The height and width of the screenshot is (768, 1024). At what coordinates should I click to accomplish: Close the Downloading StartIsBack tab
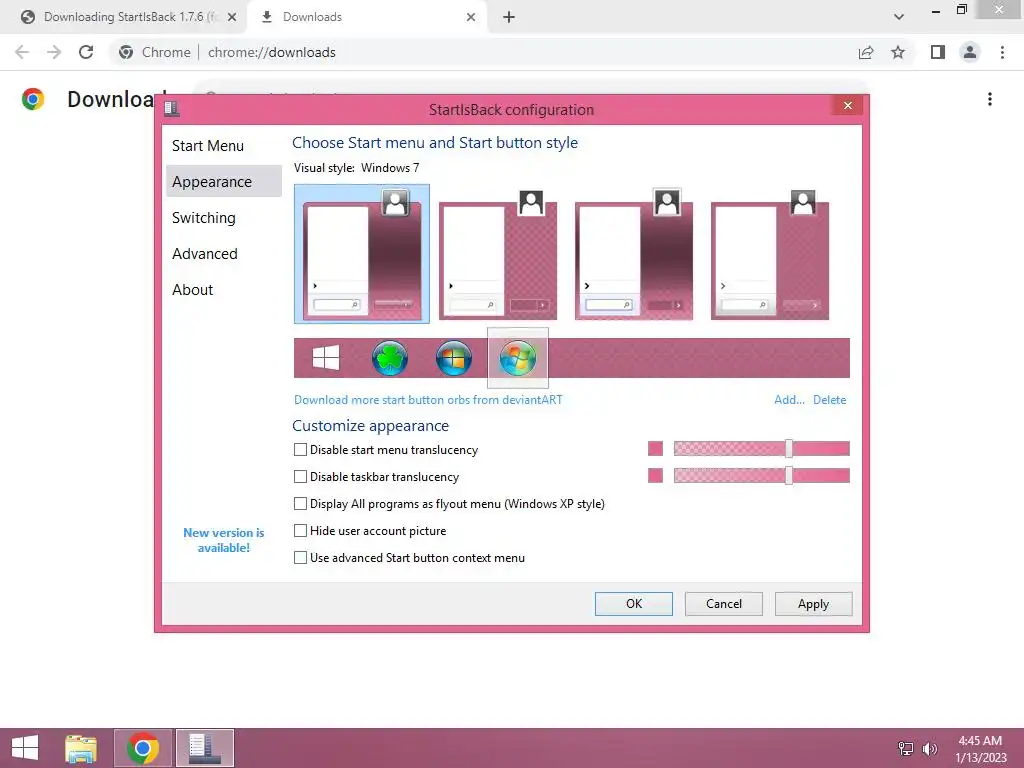(x=232, y=17)
